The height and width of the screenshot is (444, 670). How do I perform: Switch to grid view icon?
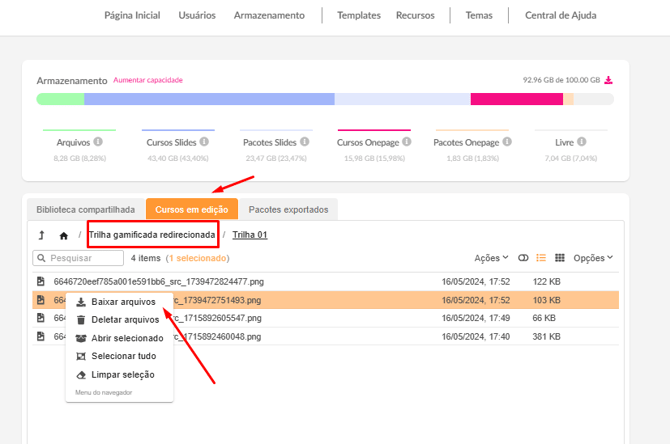point(560,258)
